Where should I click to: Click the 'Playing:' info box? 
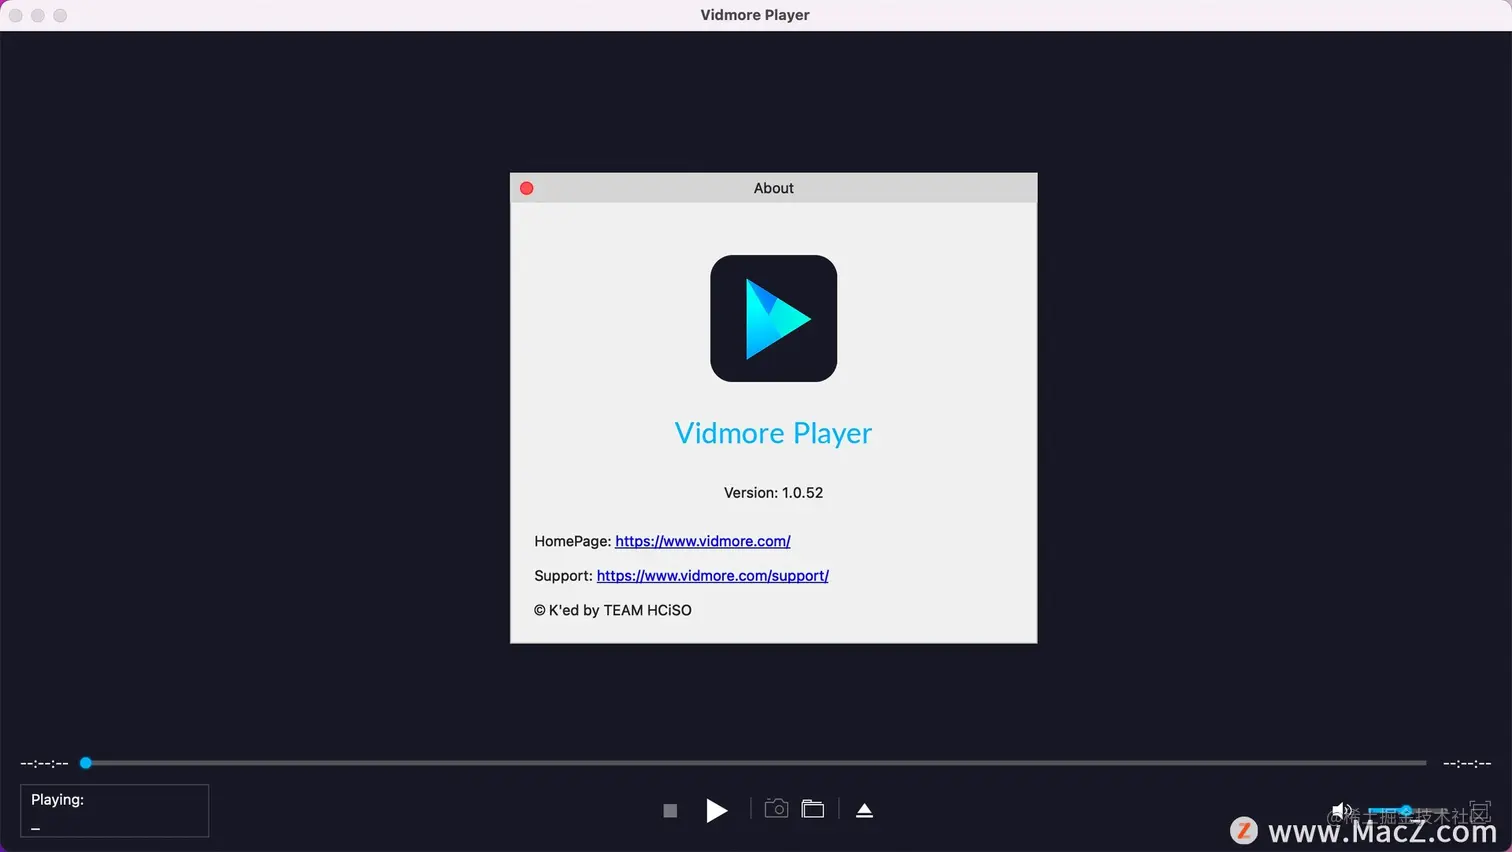click(x=115, y=811)
